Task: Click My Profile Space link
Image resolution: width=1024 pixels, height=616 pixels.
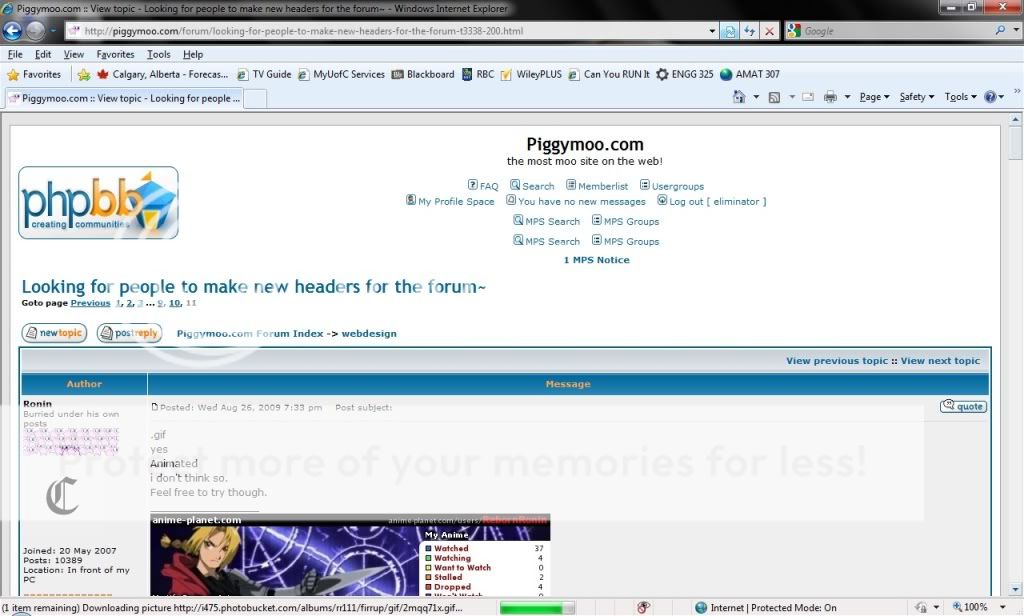Action: (x=450, y=201)
